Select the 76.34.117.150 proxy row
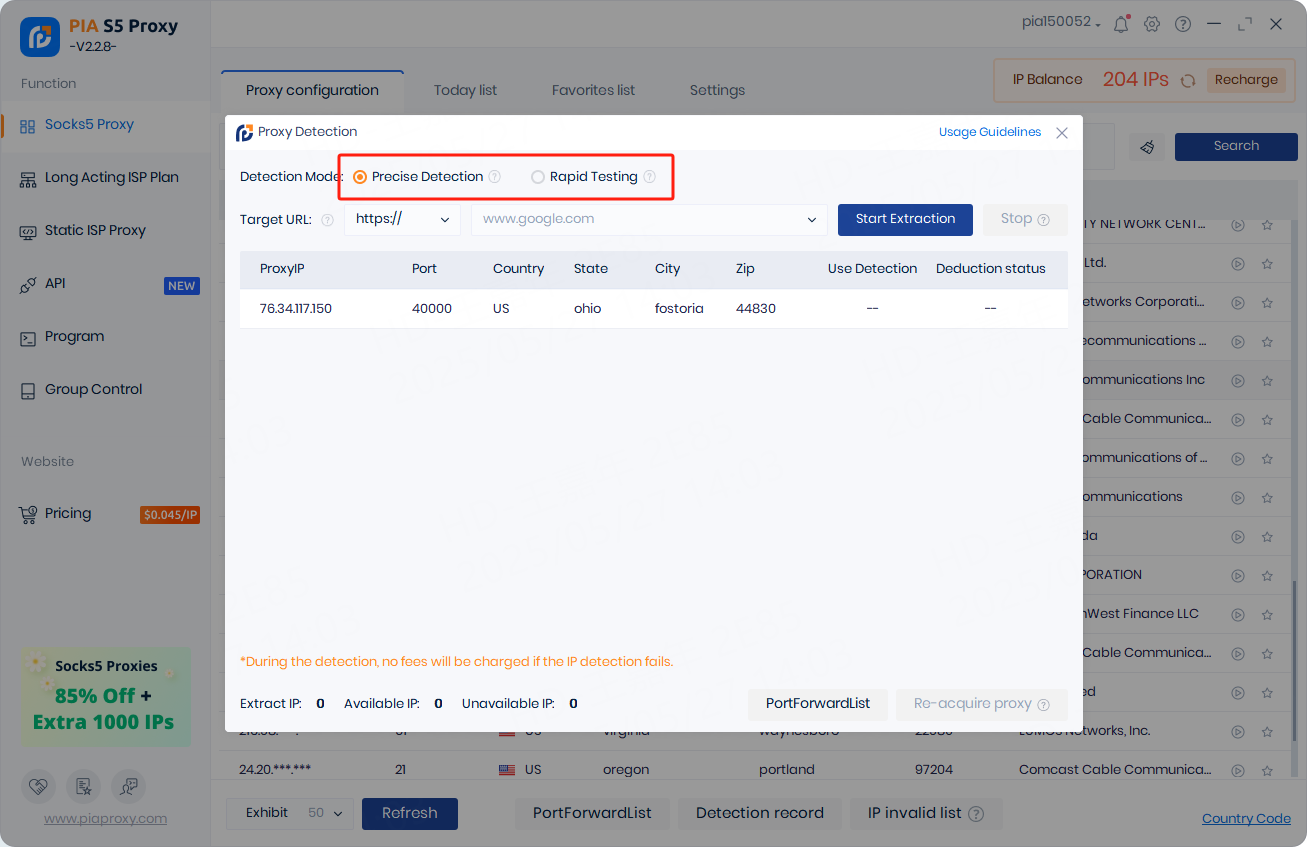Screen dimensions: 1307x847 pos(296,309)
